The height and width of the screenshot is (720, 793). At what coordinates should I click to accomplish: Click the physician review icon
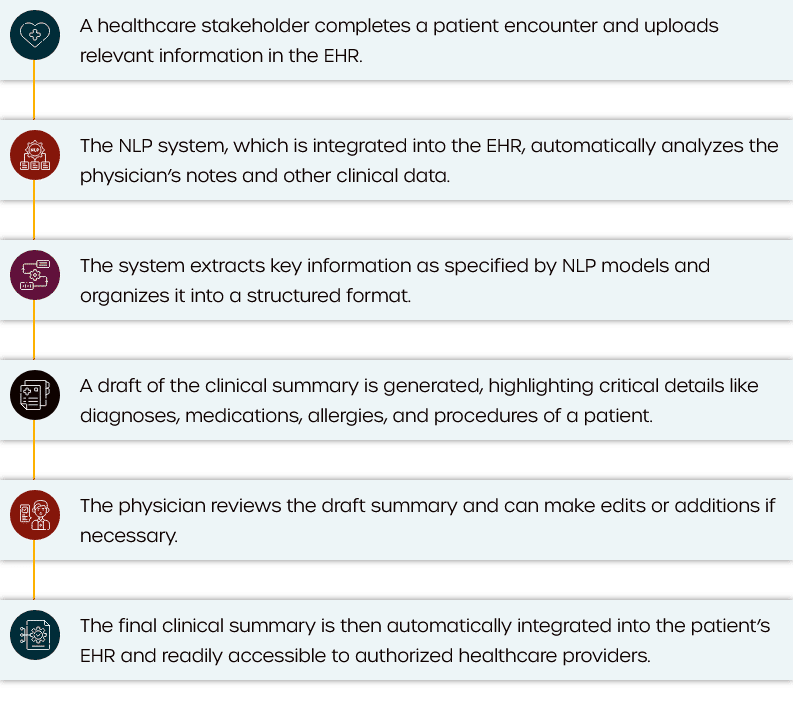coord(35,515)
